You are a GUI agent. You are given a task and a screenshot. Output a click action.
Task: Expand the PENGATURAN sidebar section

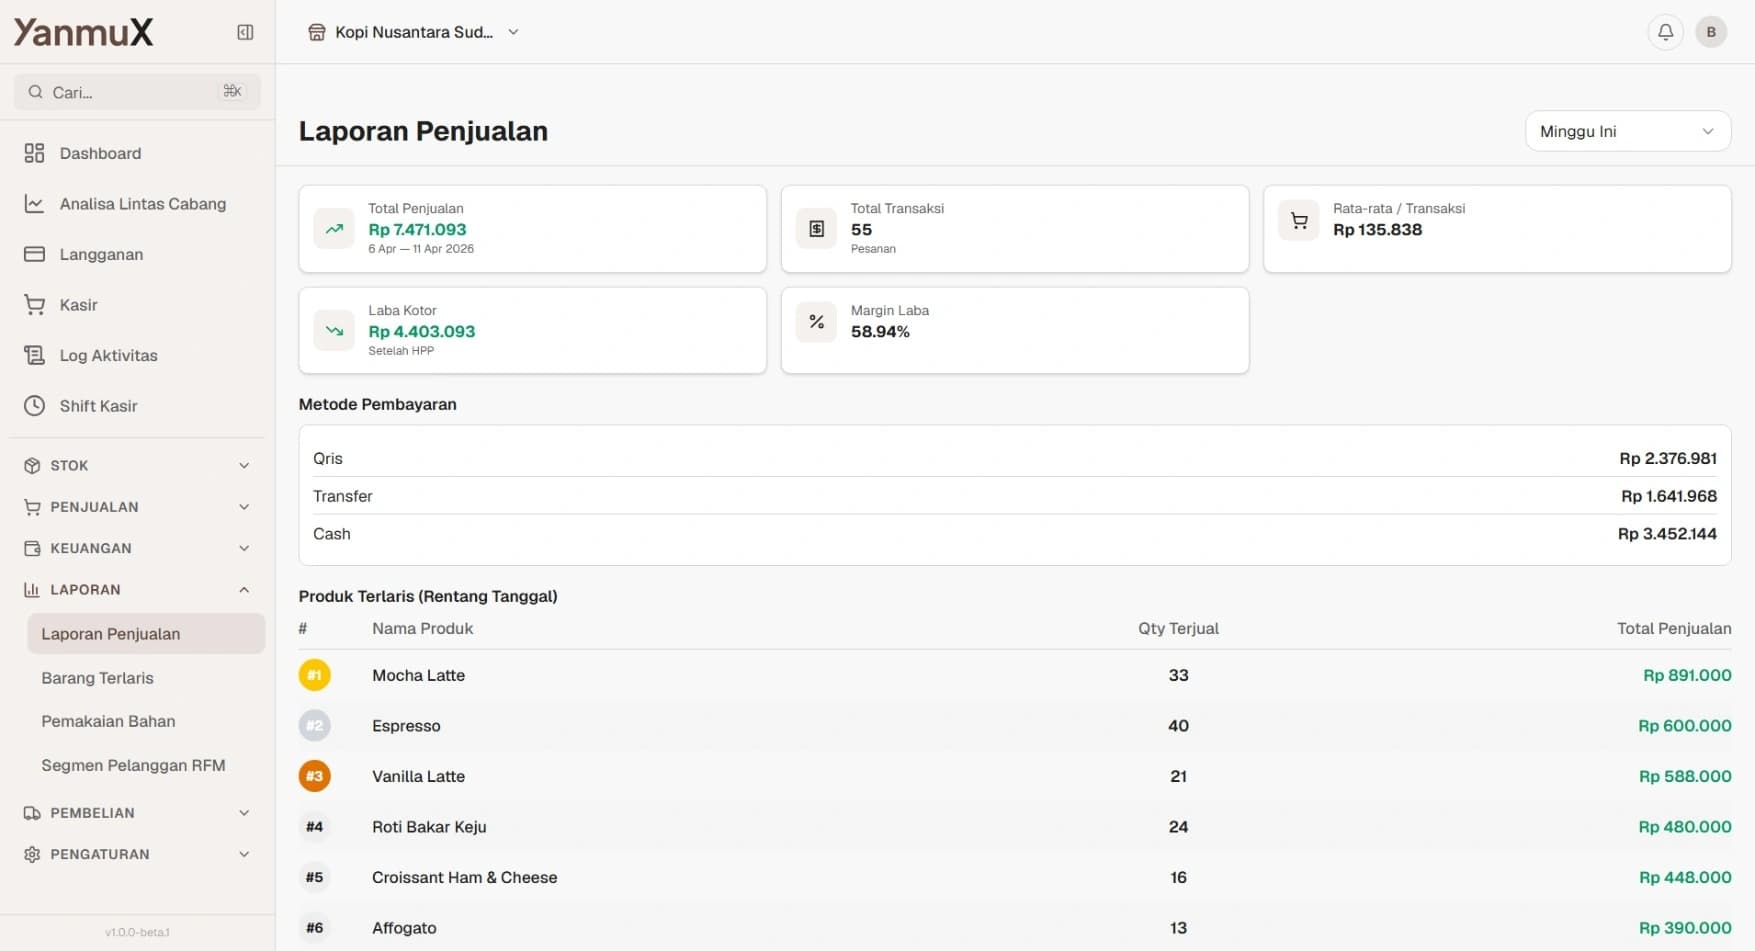137,854
